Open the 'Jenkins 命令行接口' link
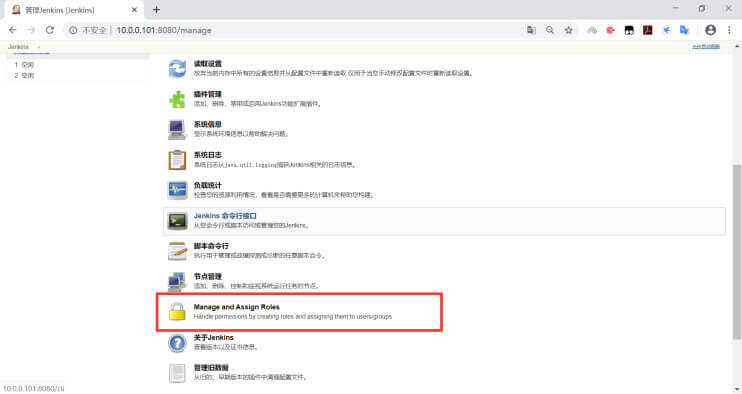The width and height of the screenshot is (742, 394). point(225,216)
